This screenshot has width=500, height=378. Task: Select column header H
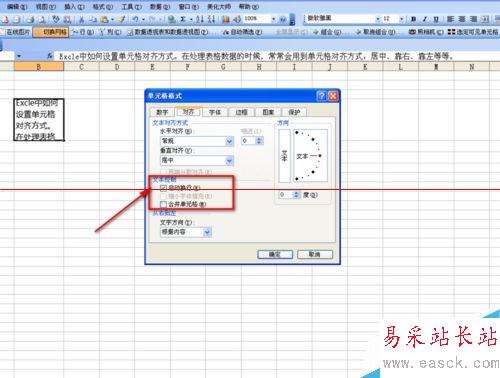coord(259,67)
